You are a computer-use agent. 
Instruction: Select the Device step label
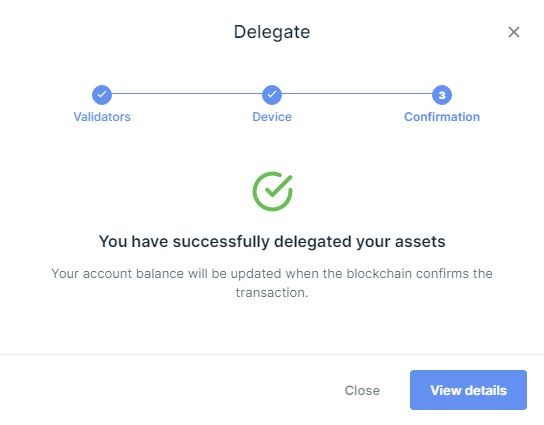(x=272, y=117)
